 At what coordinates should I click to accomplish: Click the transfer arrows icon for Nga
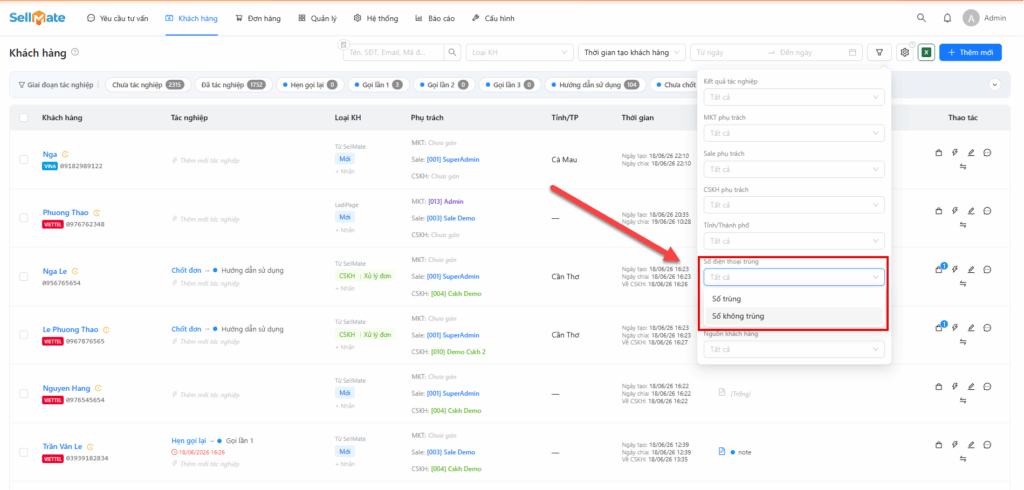coord(963,167)
